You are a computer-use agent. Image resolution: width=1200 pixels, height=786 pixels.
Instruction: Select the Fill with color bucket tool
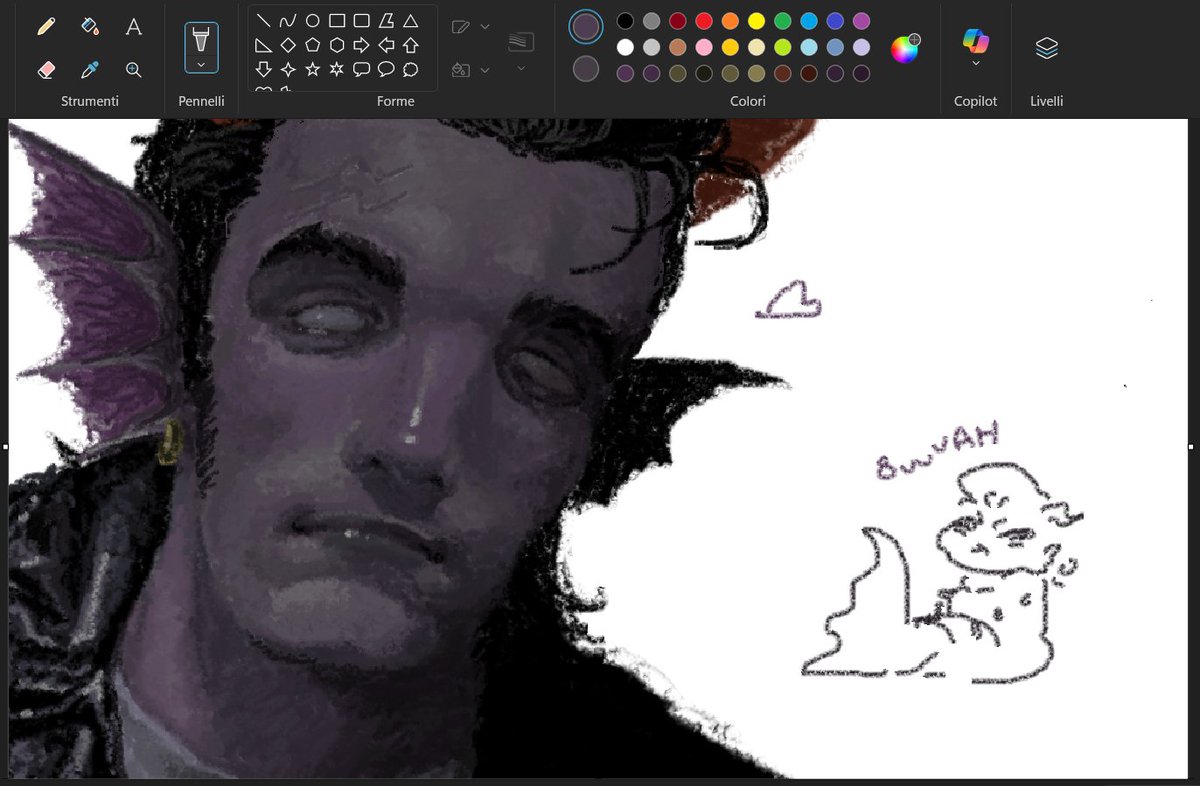[x=89, y=27]
